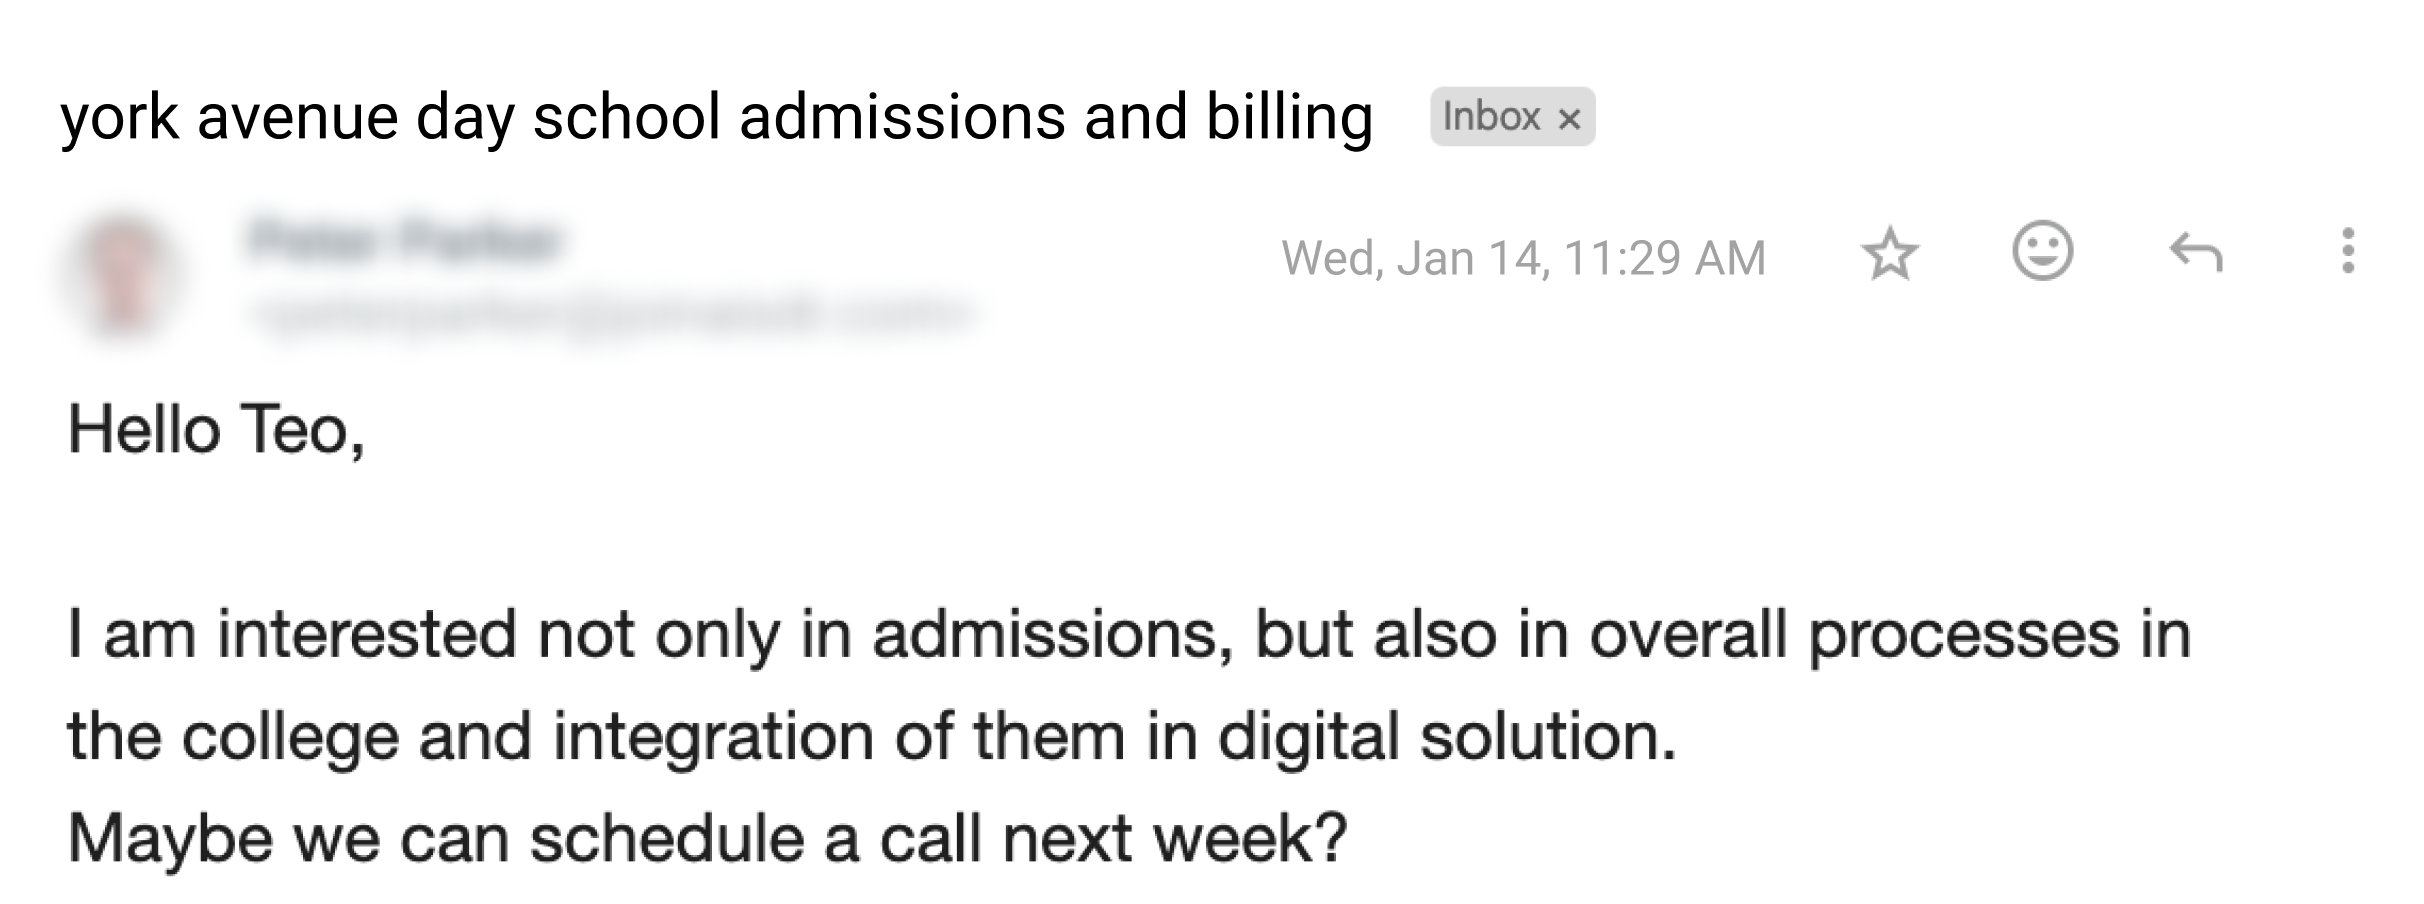Click the blurred sender email address

(x=610, y=314)
